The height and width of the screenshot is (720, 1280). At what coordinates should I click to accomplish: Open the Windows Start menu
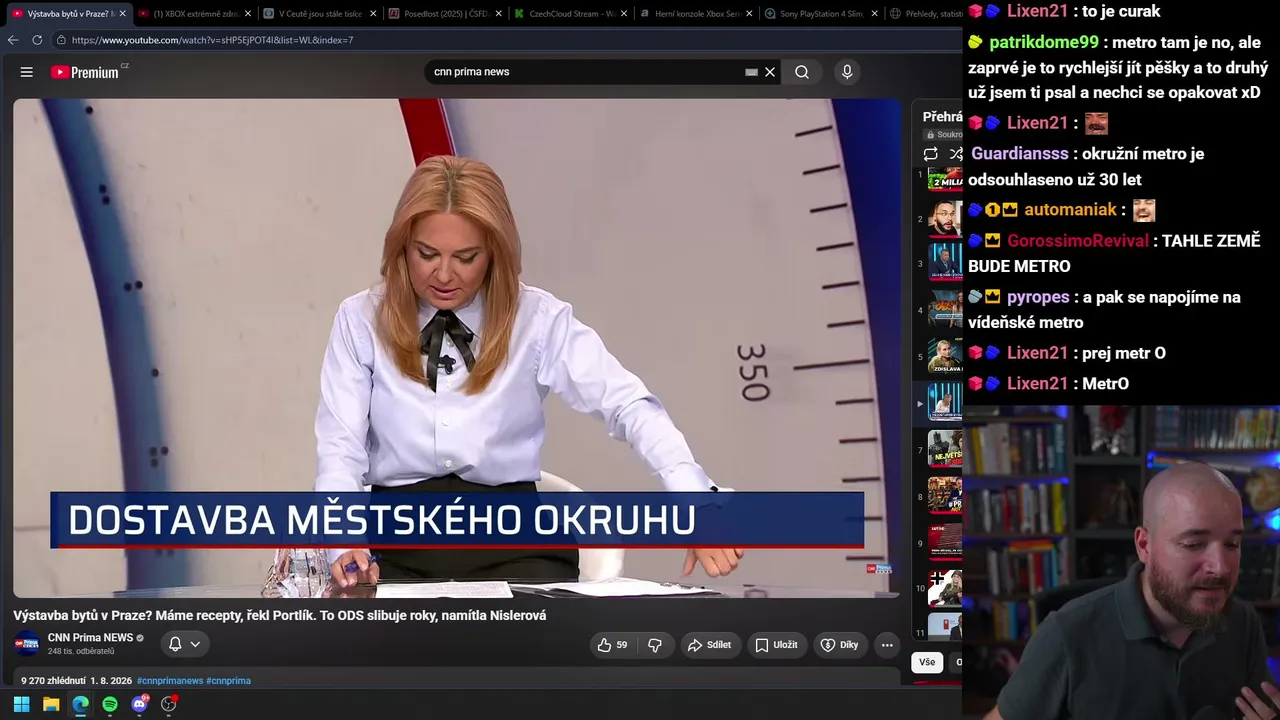[x=21, y=704]
